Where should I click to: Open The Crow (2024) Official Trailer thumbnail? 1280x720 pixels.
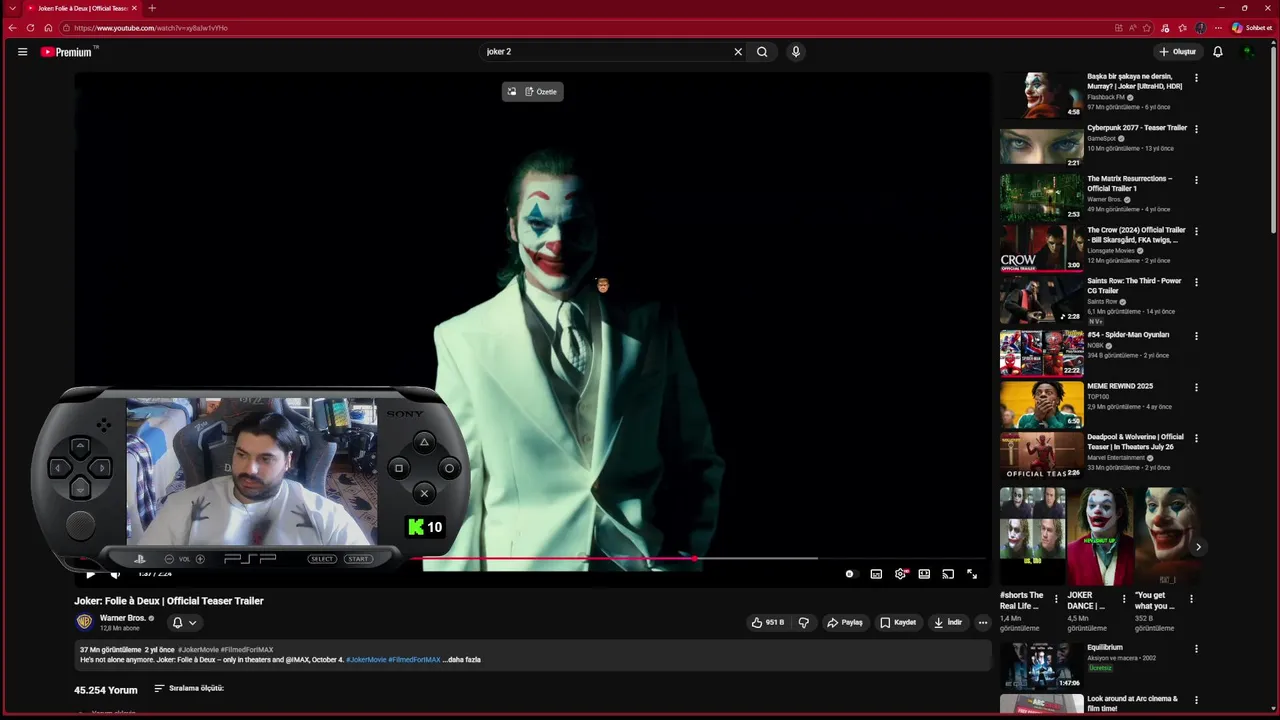[1041, 248]
